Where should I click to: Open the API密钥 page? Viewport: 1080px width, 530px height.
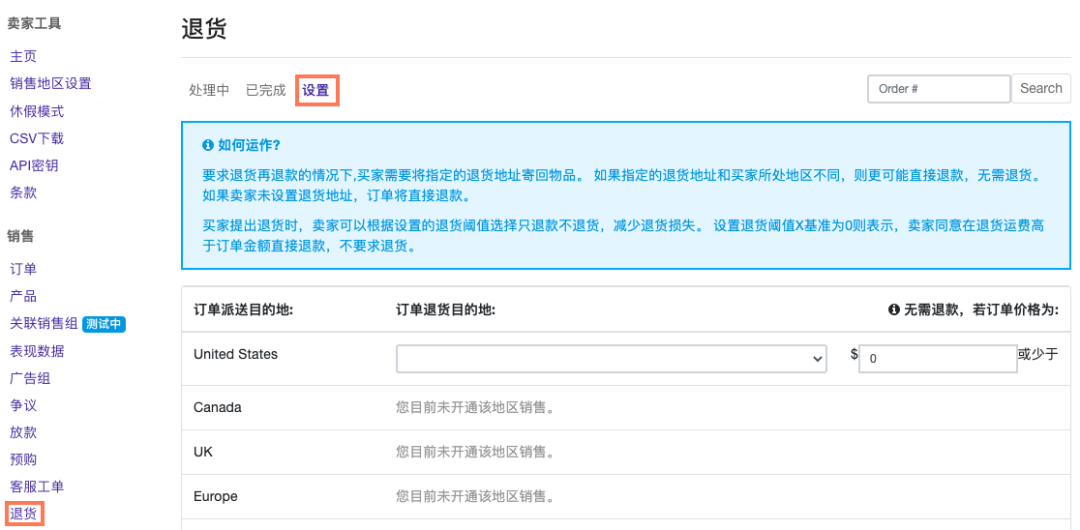[34, 165]
